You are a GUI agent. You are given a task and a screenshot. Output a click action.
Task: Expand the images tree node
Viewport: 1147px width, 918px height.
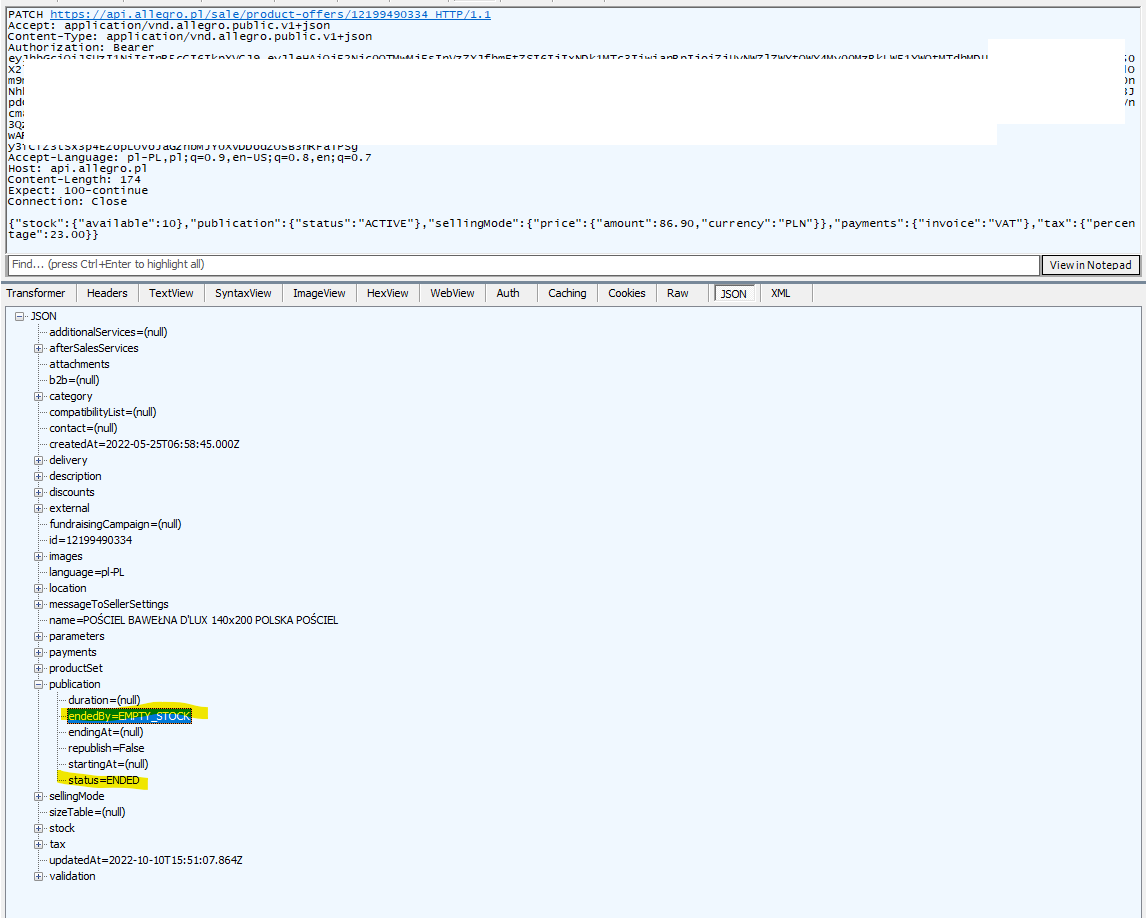tap(38, 556)
